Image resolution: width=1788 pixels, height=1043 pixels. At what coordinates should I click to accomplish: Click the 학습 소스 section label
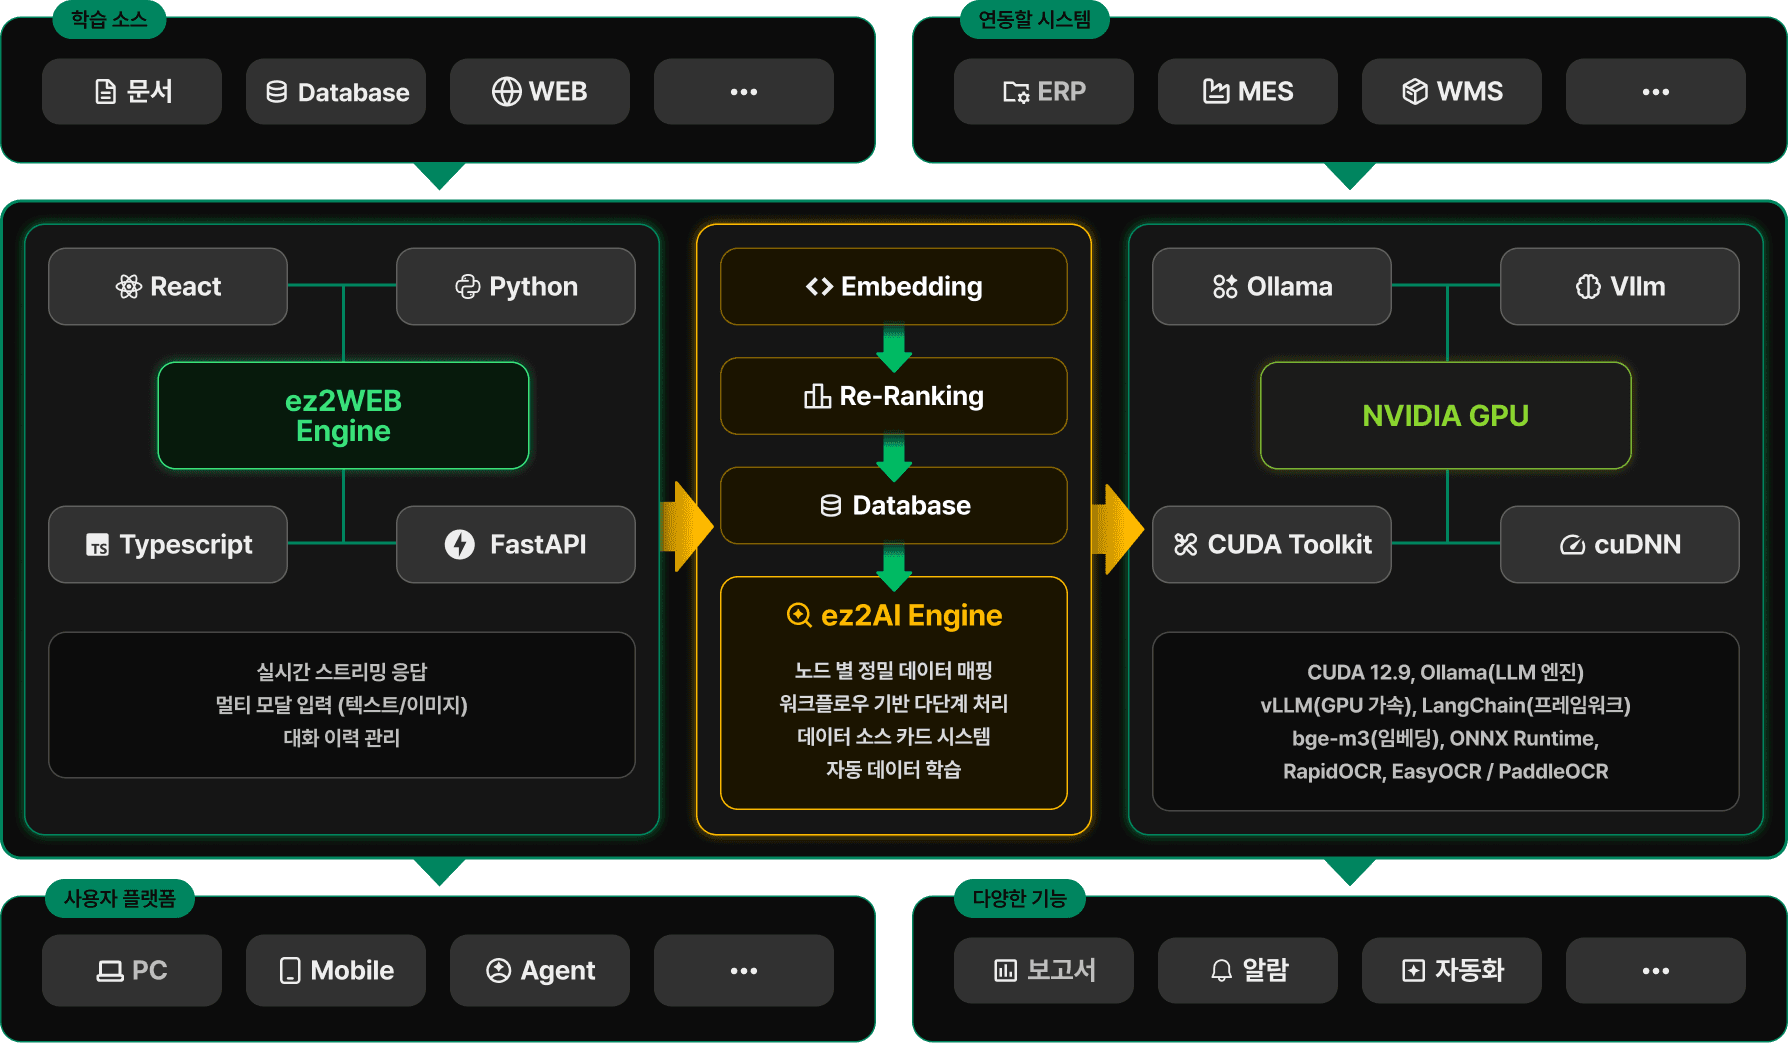point(109,19)
